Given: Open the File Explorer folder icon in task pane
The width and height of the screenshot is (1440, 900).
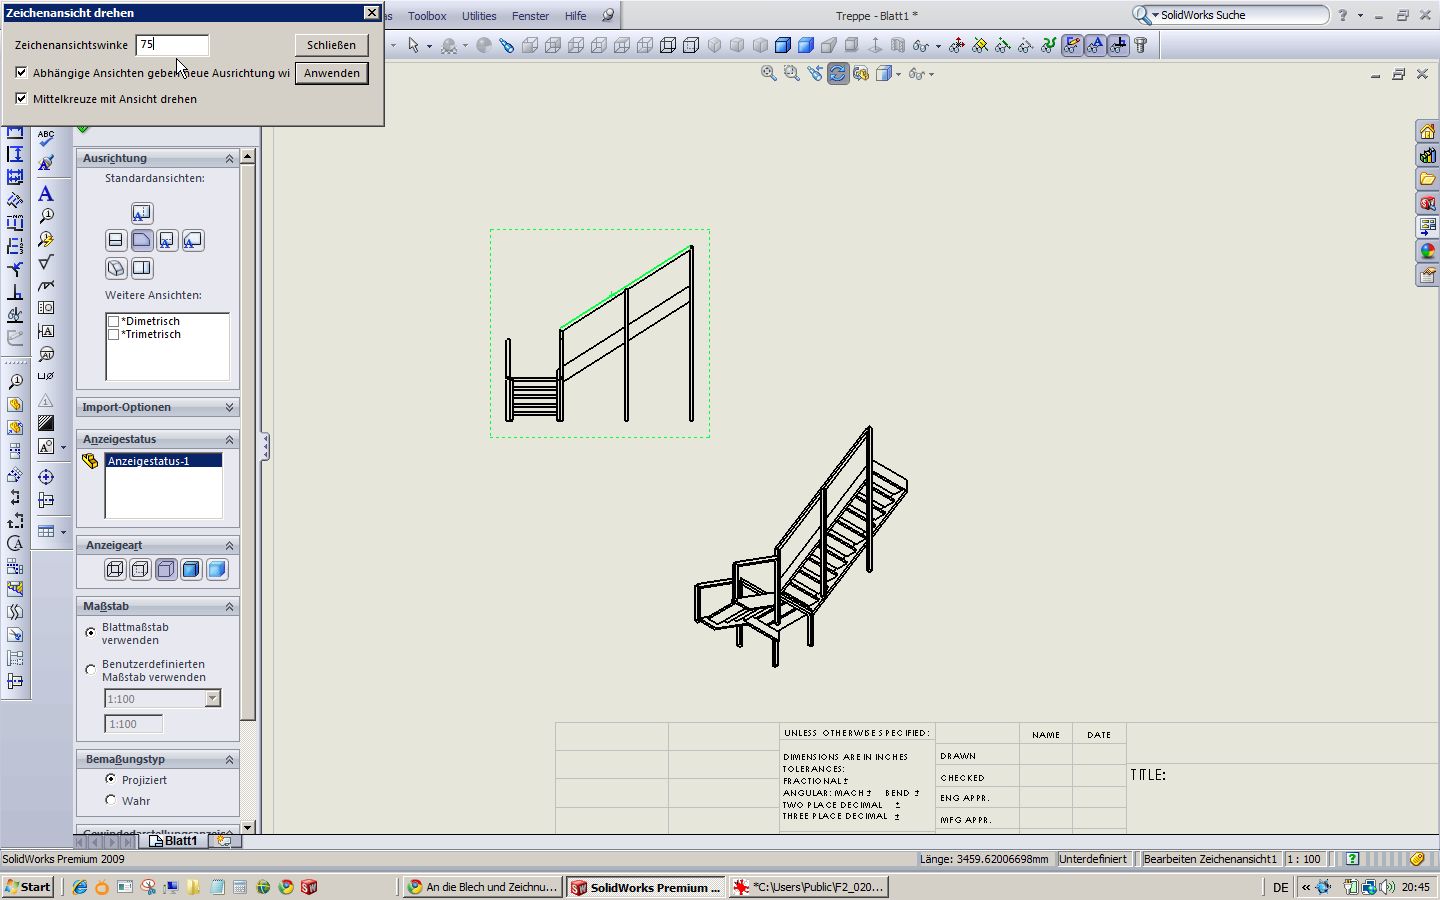Looking at the screenshot, I should click(x=1427, y=179).
